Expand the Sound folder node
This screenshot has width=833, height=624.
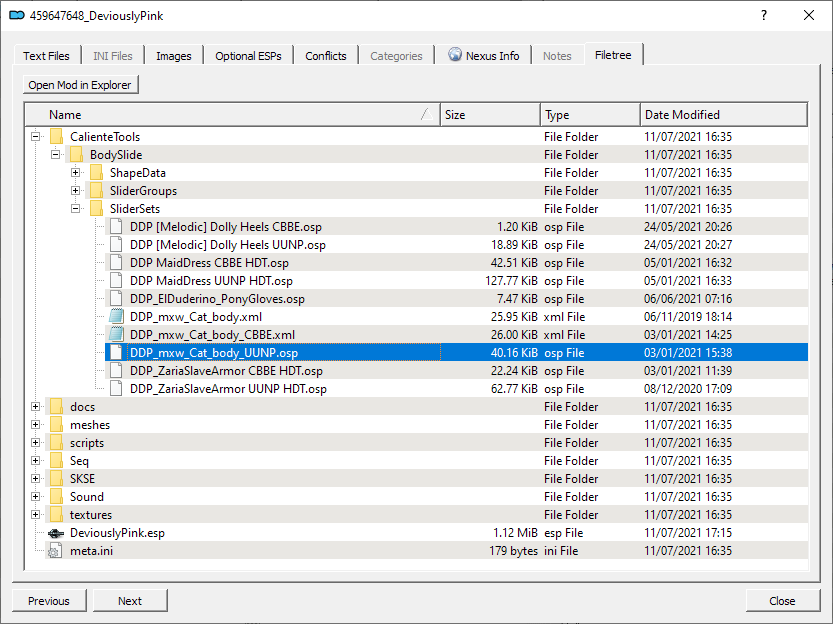coord(36,497)
